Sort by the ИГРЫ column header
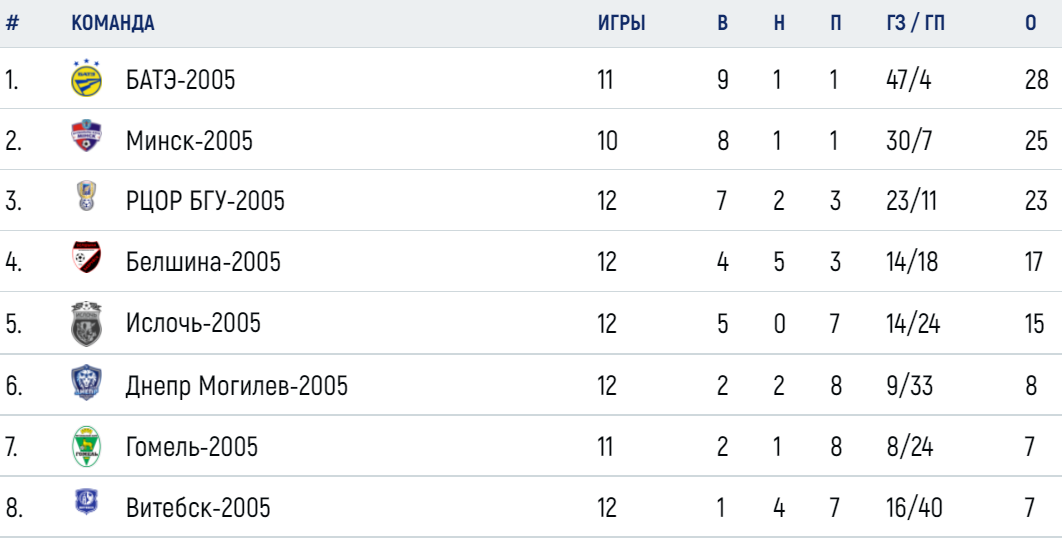Image resolution: width=1062 pixels, height=547 pixels. [621, 23]
